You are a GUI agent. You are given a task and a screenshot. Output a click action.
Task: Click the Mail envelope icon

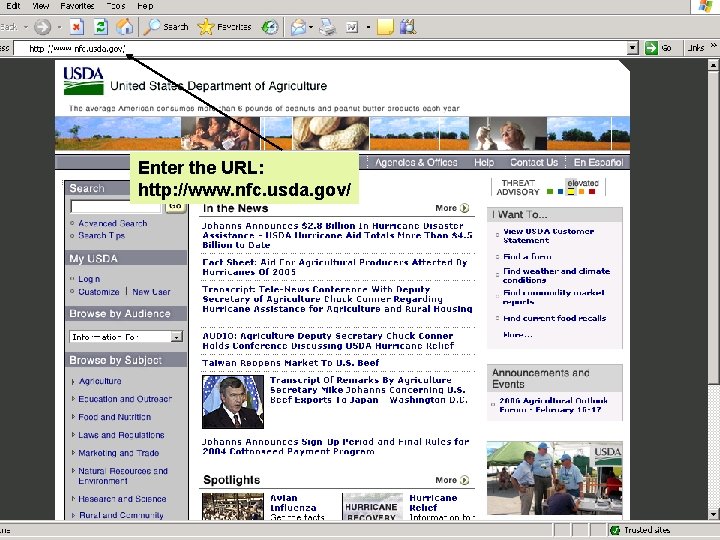[298, 27]
